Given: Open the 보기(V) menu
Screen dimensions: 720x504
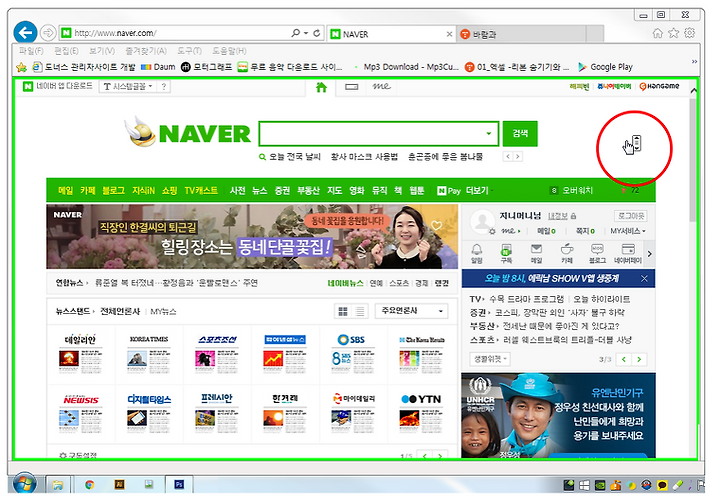Looking at the screenshot, I should tap(102, 51).
